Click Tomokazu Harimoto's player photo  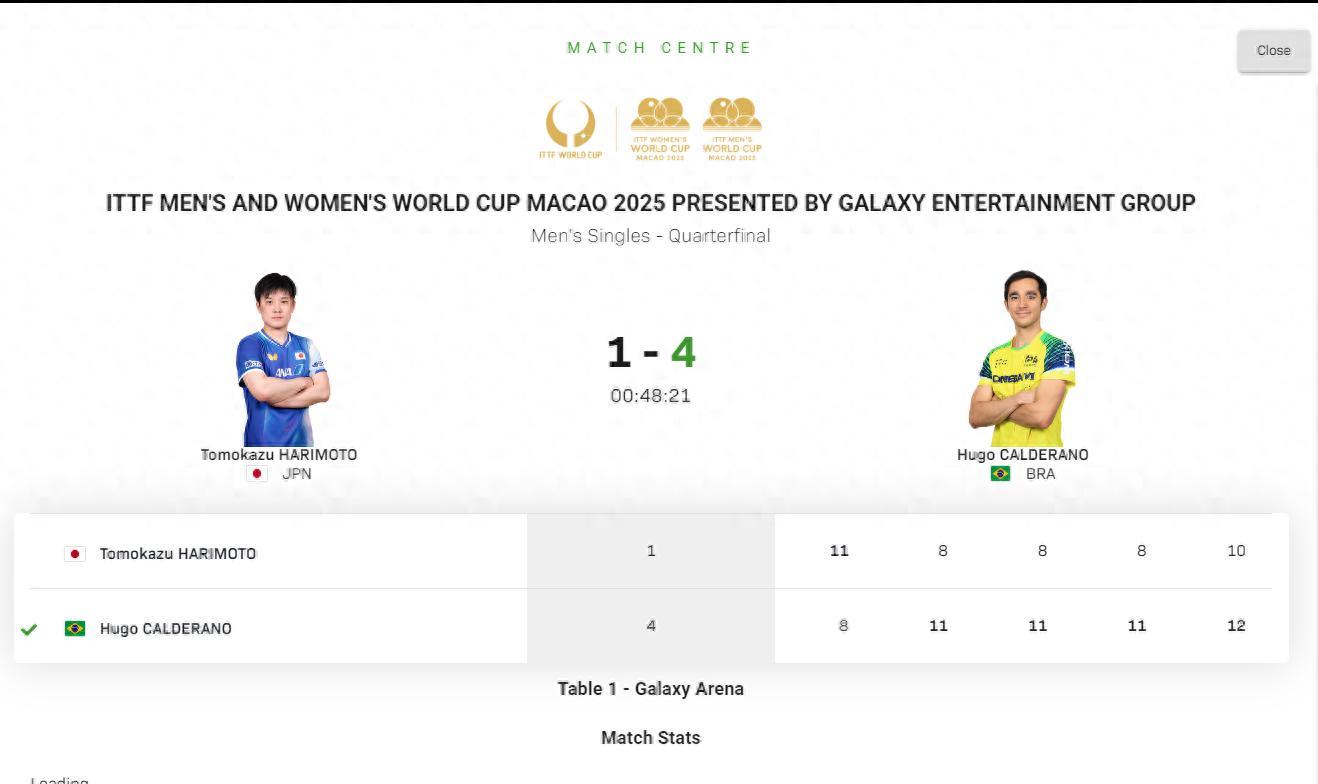[280, 360]
